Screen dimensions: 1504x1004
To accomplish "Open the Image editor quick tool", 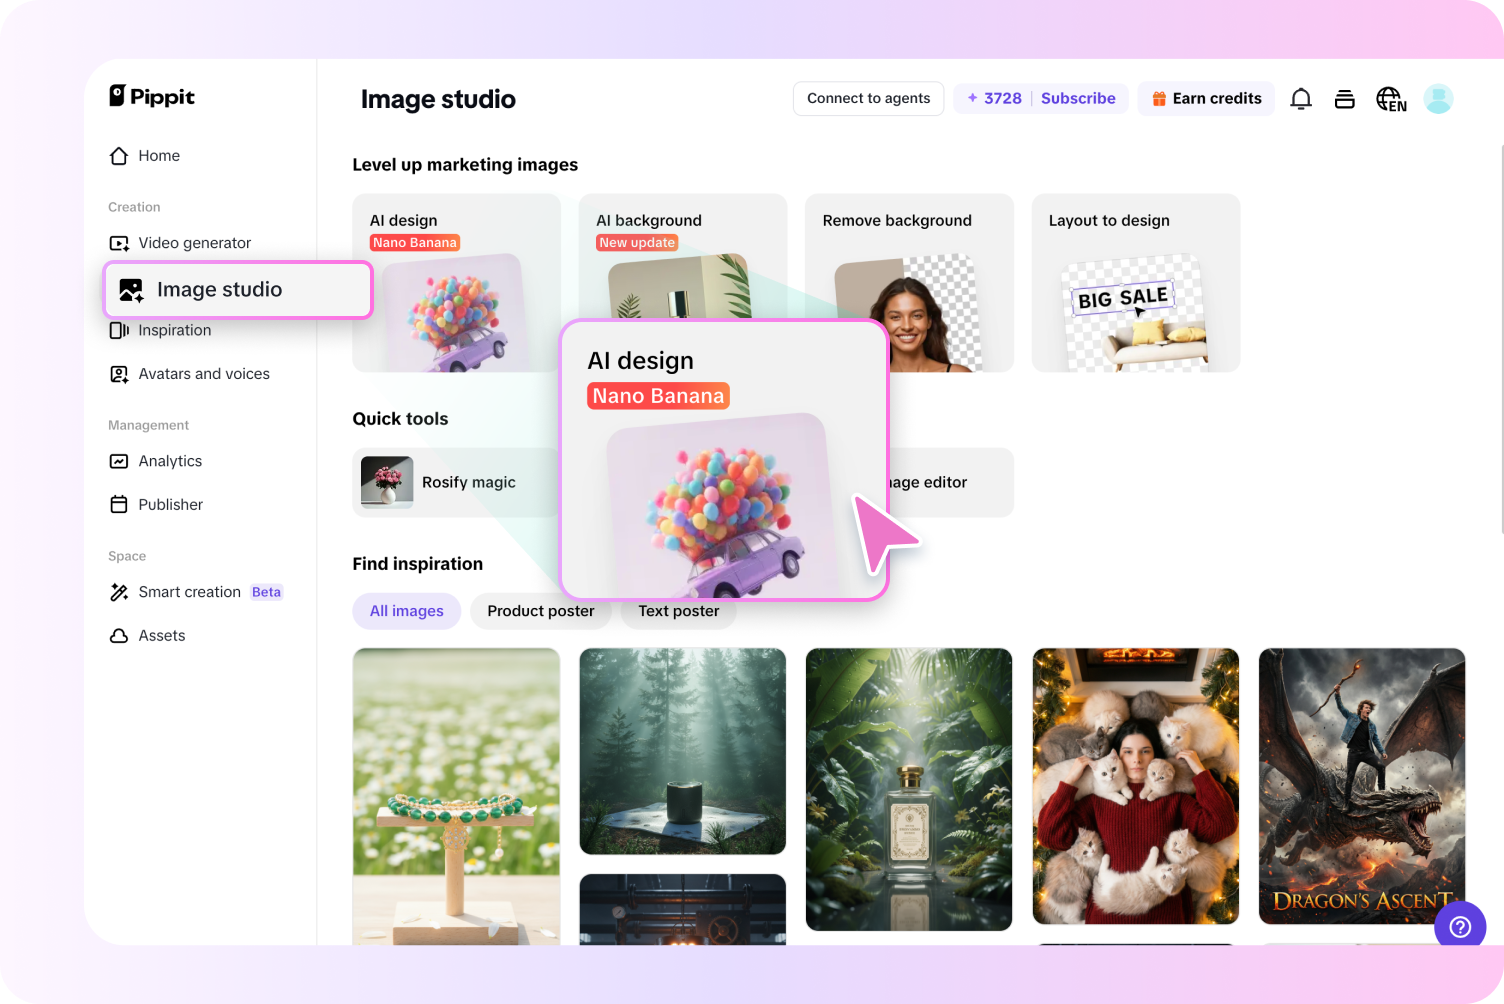I will point(950,482).
